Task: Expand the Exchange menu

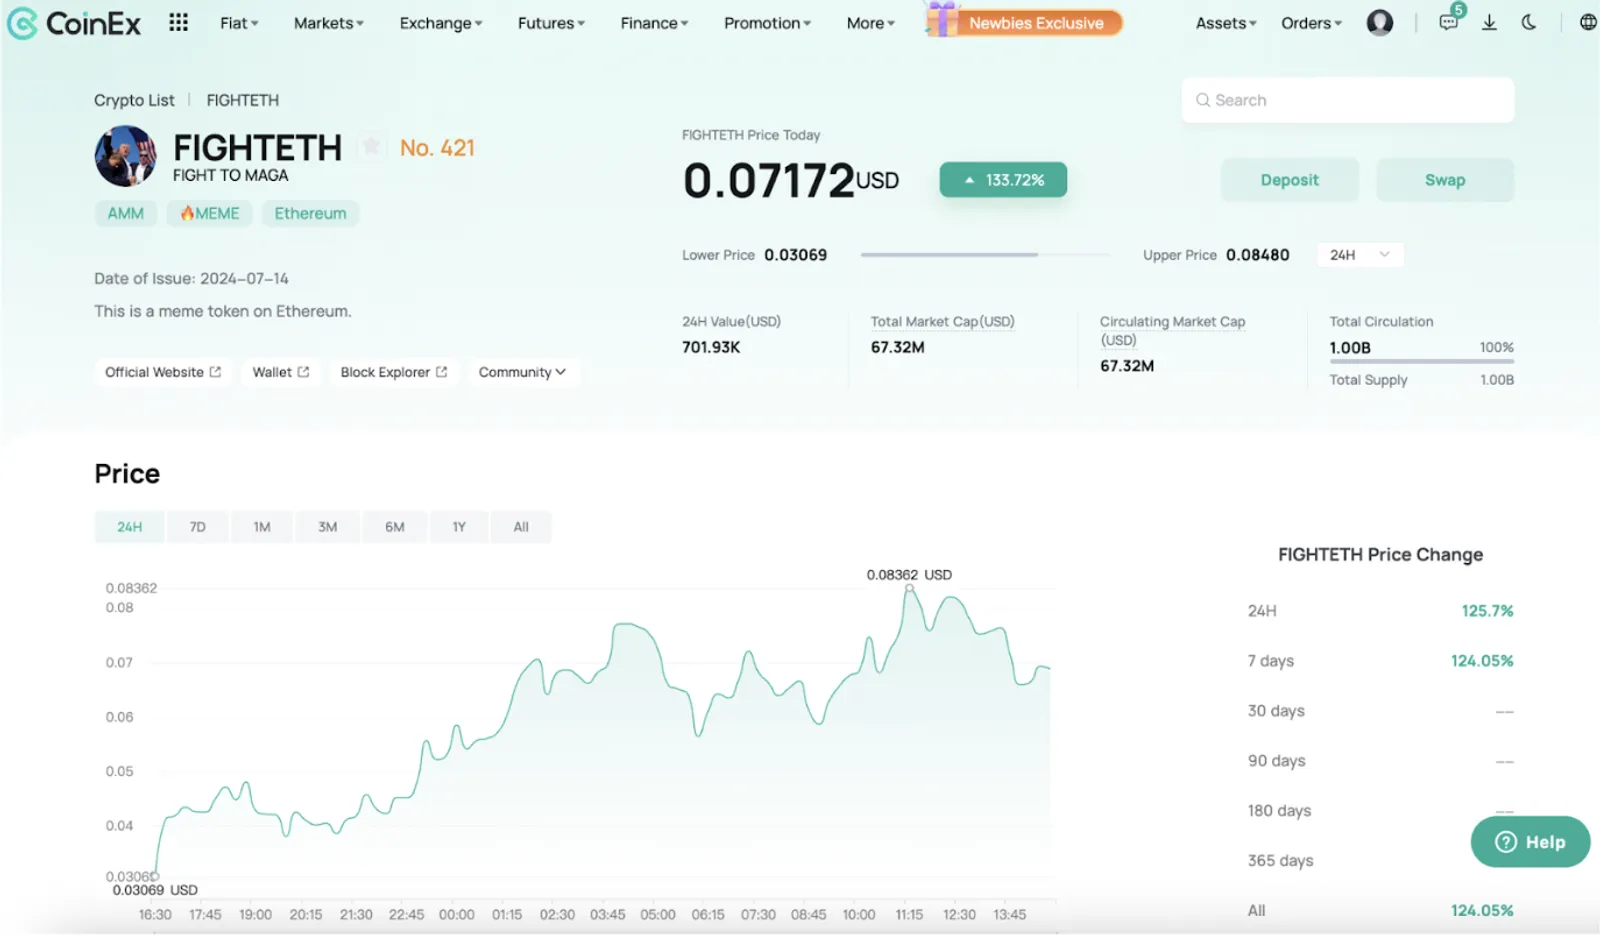Action: [x=440, y=23]
